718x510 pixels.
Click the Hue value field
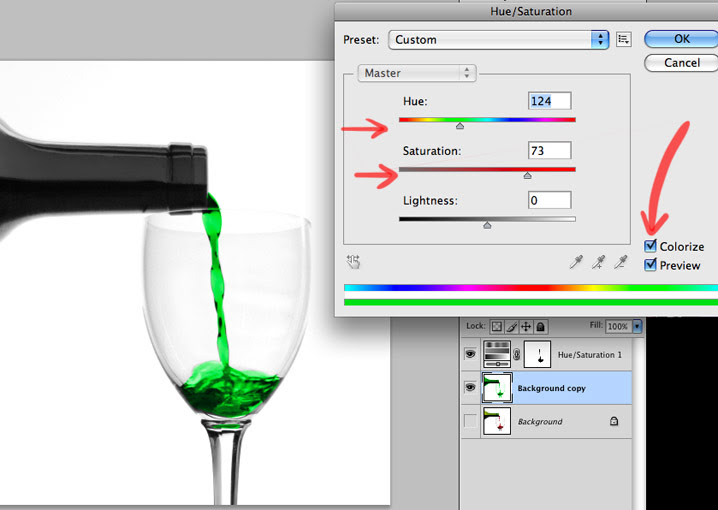click(549, 101)
